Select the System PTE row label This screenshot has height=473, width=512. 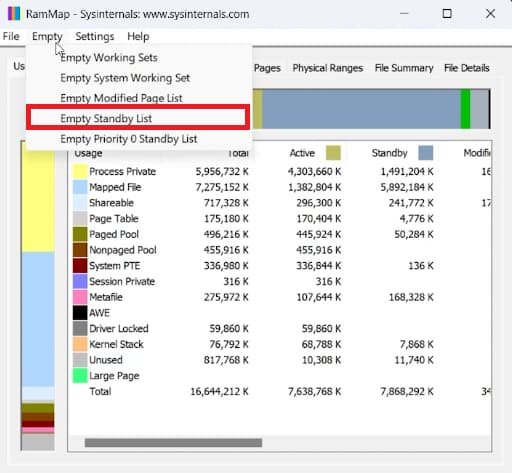pyautogui.click(x=115, y=265)
